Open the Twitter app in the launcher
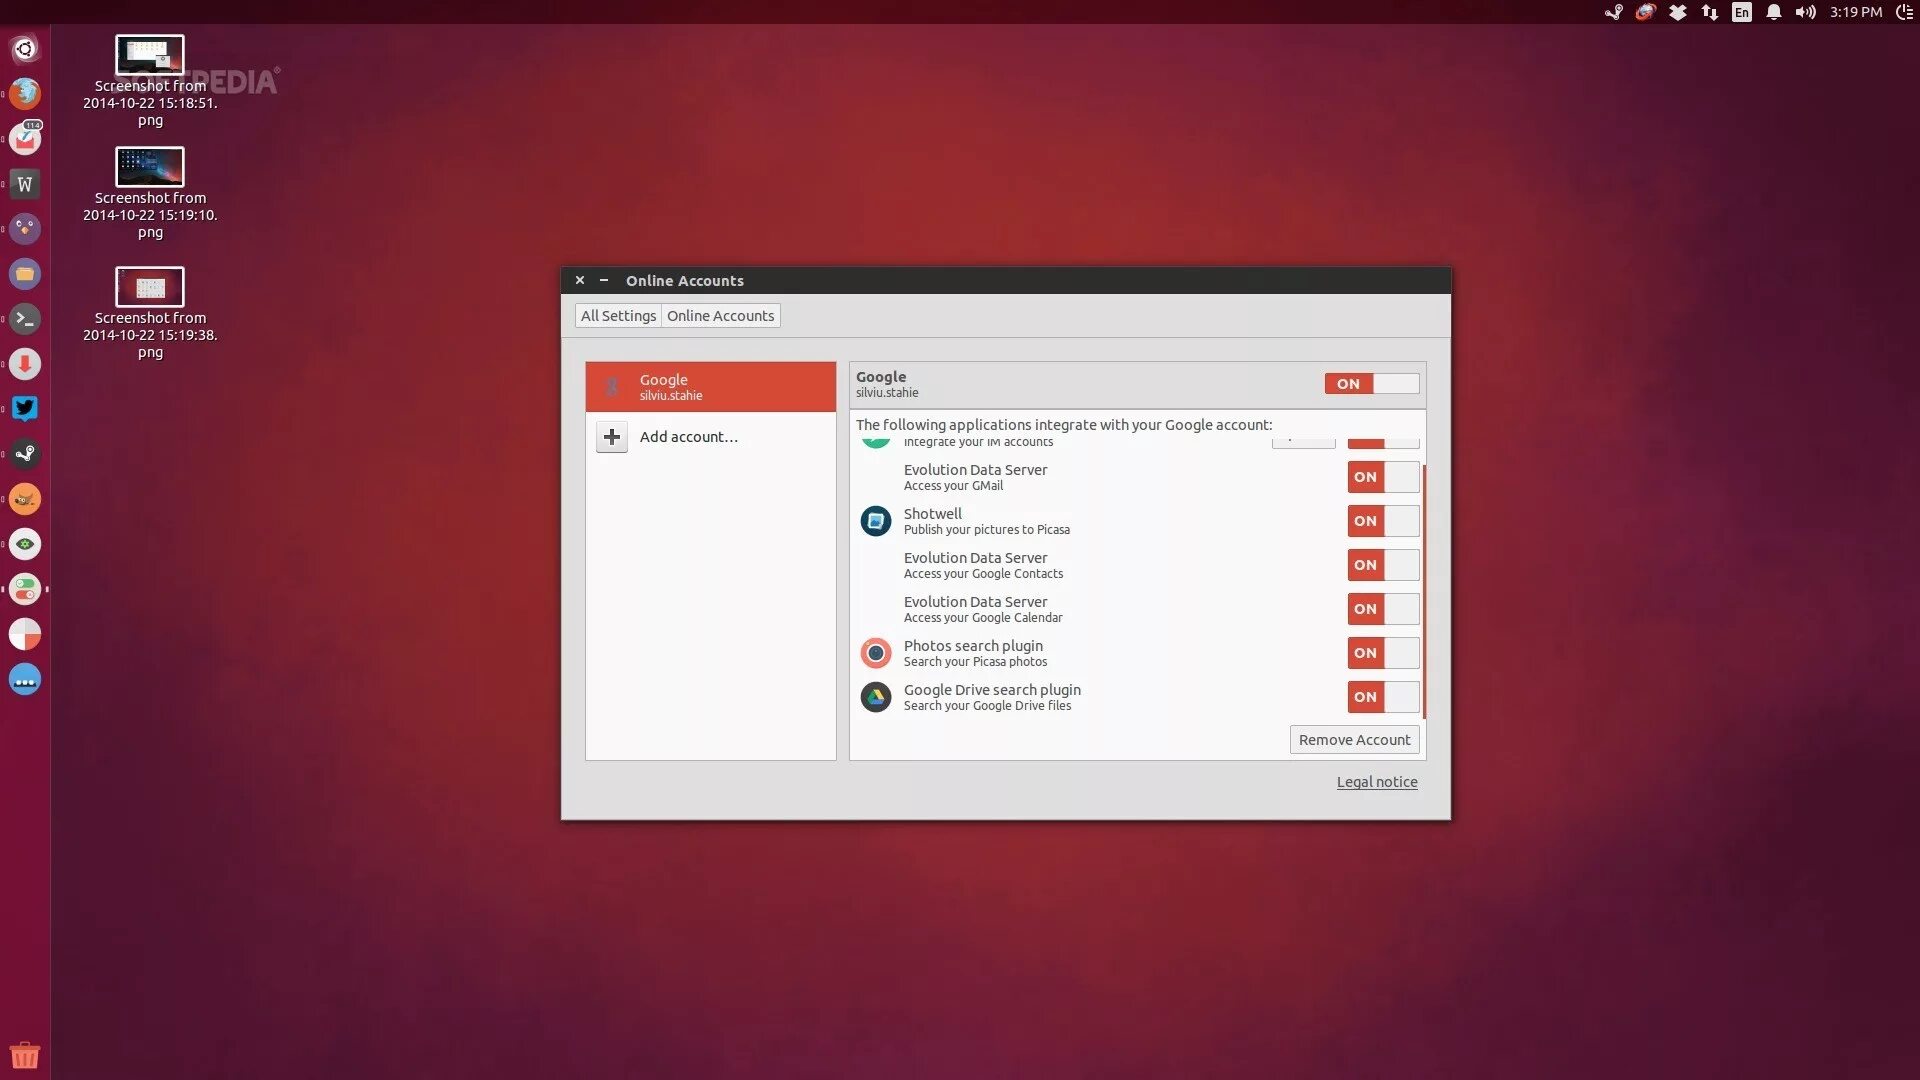This screenshot has width=1920, height=1080. pos(25,409)
